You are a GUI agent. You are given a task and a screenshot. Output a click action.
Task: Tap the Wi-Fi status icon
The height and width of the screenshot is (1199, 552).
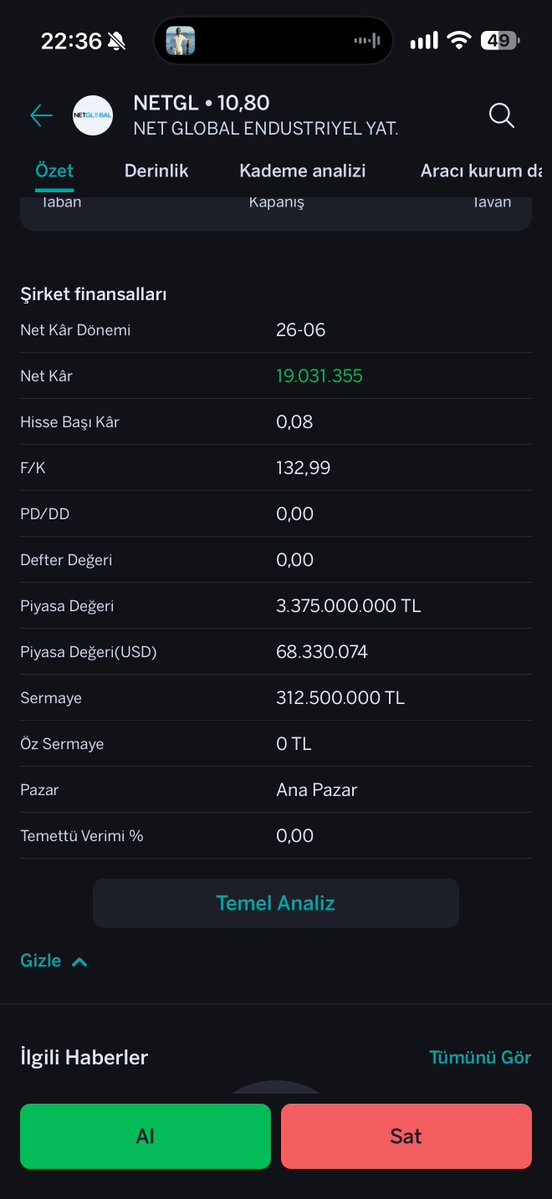(459, 41)
